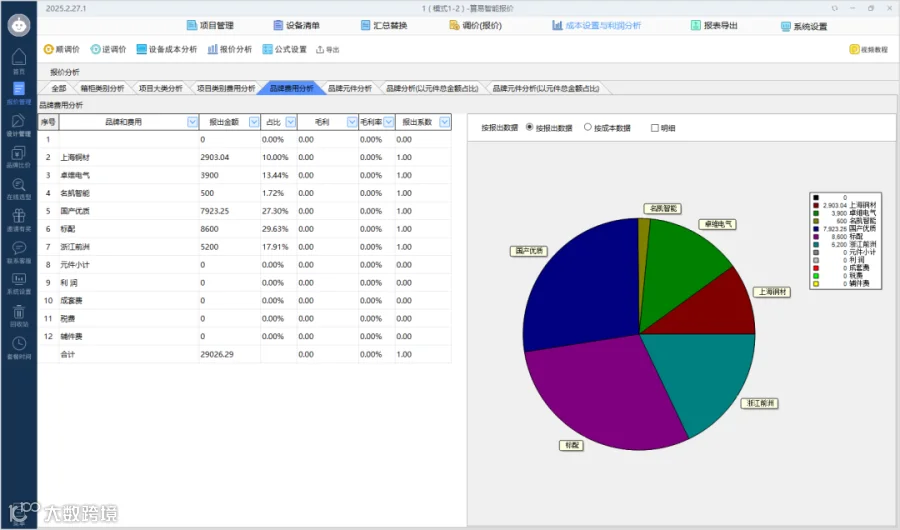
Task: Switch to 品牌分析(以元件总金额占比) tab
Action: [x=432, y=88]
